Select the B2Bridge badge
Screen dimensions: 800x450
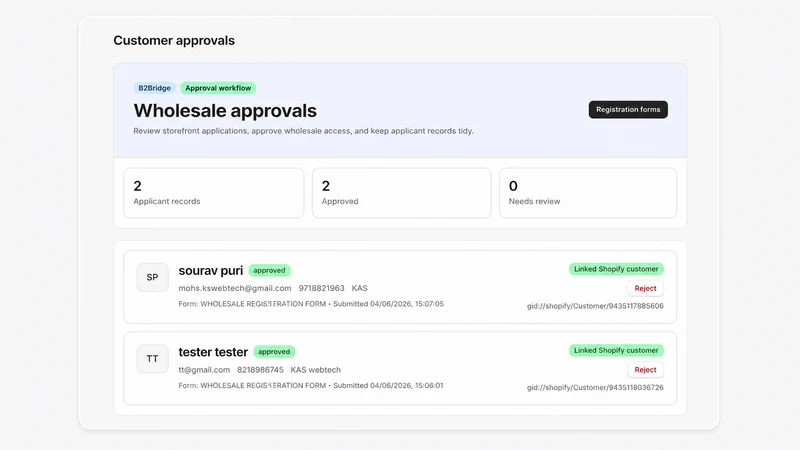(155, 88)
